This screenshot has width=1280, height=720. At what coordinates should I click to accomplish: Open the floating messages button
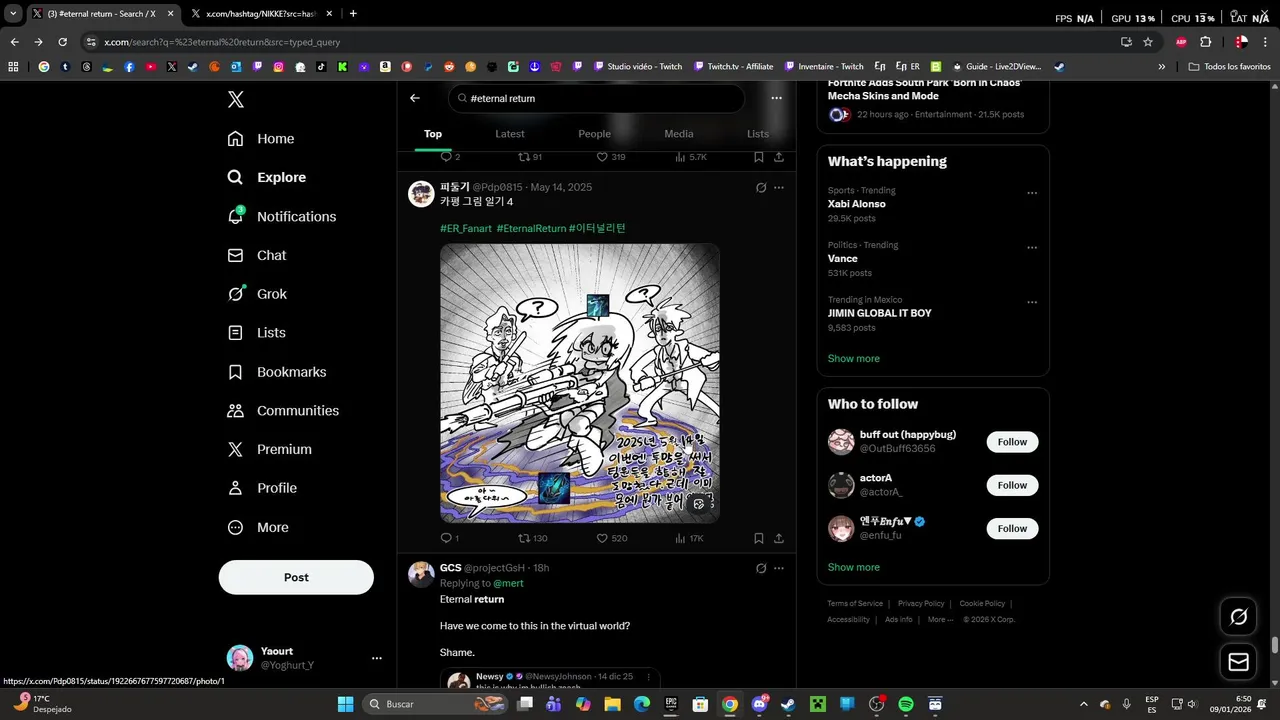[x=1238, y=662]
